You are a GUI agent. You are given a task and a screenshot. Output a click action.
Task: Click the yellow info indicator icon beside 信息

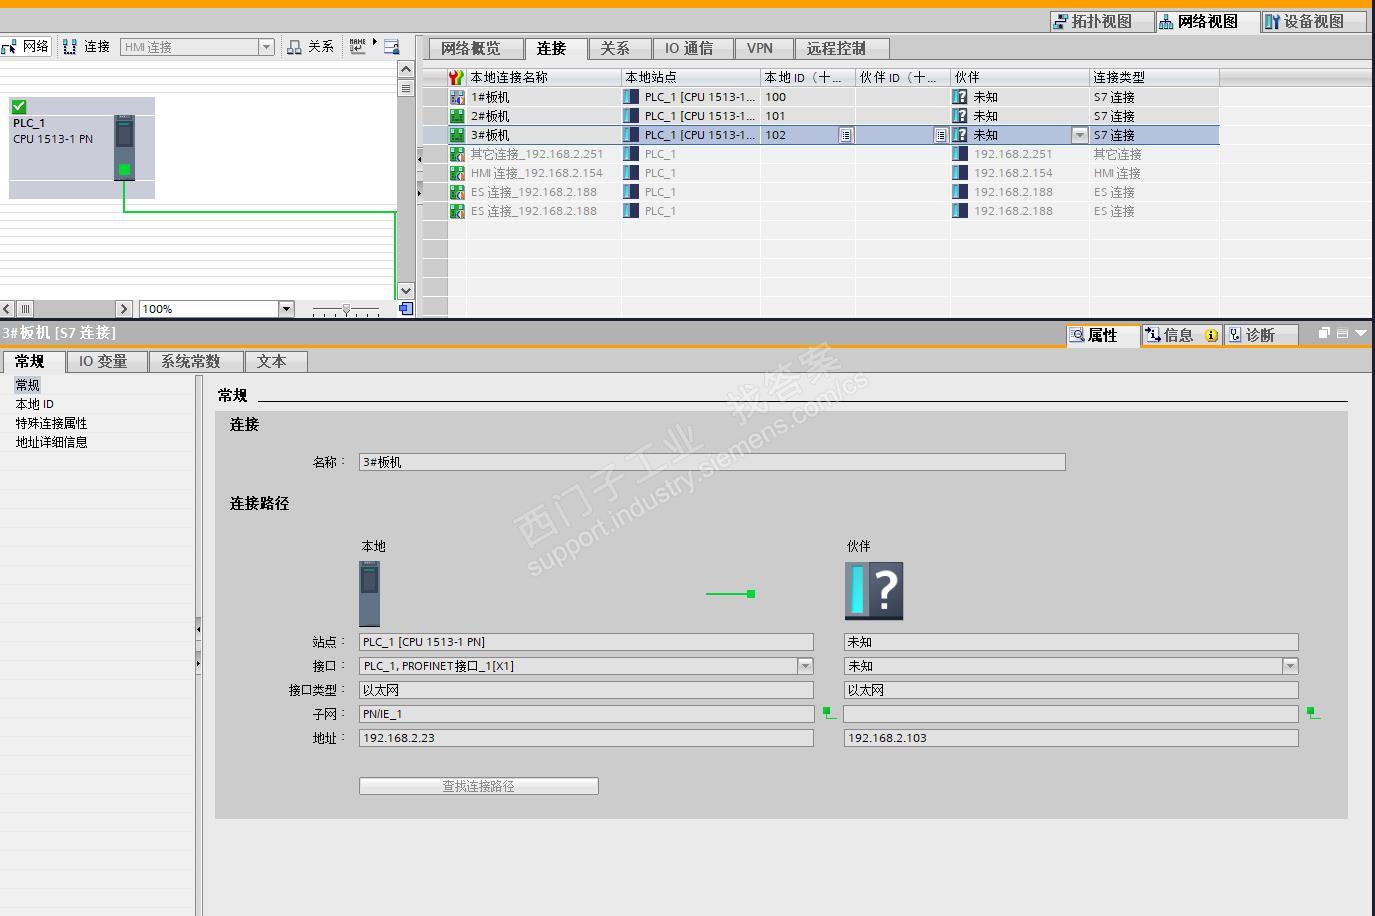click(1212, 335)
